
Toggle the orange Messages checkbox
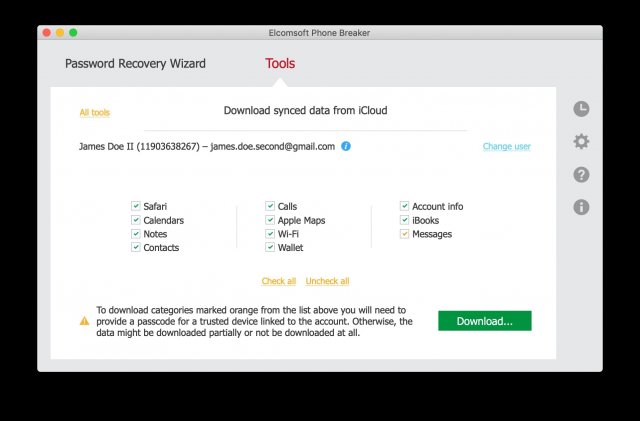[x=405, y=234]
